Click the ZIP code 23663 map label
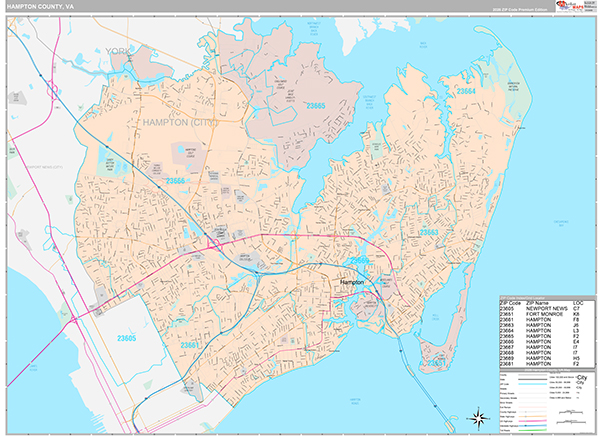Image resolution: width=600 pixels, height=436 pixels. tap(429, 232)
